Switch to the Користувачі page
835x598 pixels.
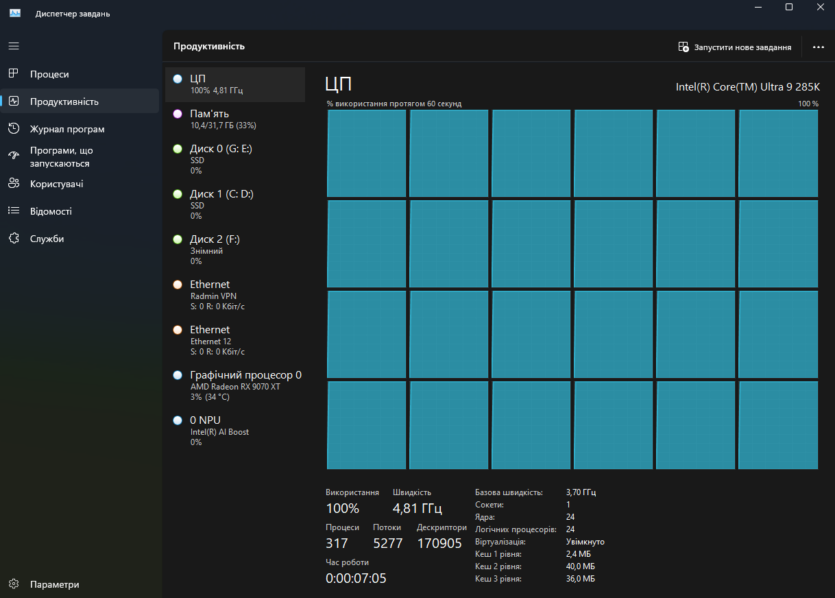pyautogui.click(x=80, y=184)
